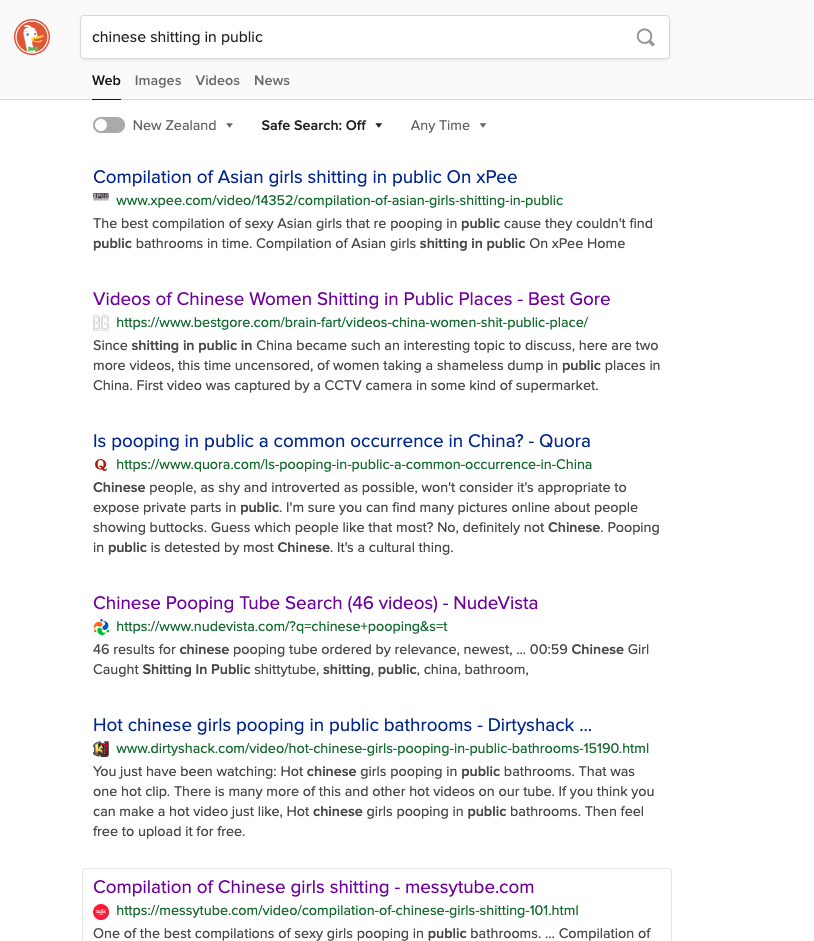Switch to the Videos tab
Viewport: 814px width, 941px height.
click(x=217, y=80)
